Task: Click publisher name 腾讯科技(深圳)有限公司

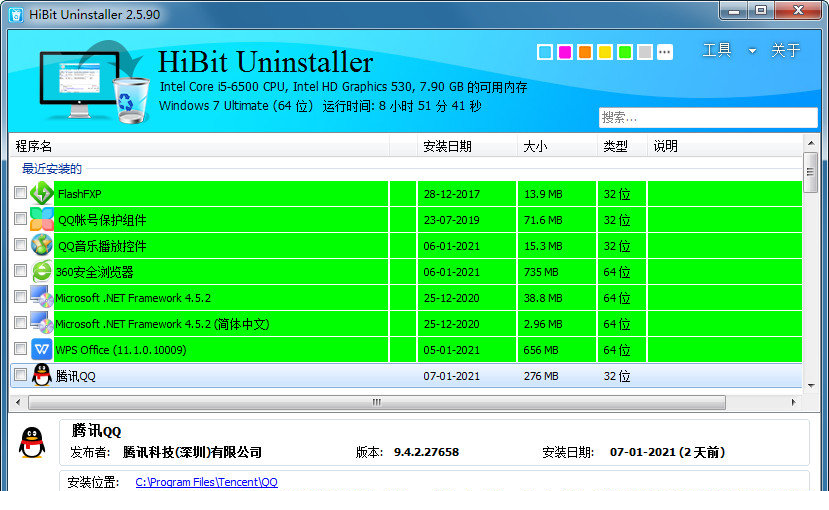Action: (192, 452)
